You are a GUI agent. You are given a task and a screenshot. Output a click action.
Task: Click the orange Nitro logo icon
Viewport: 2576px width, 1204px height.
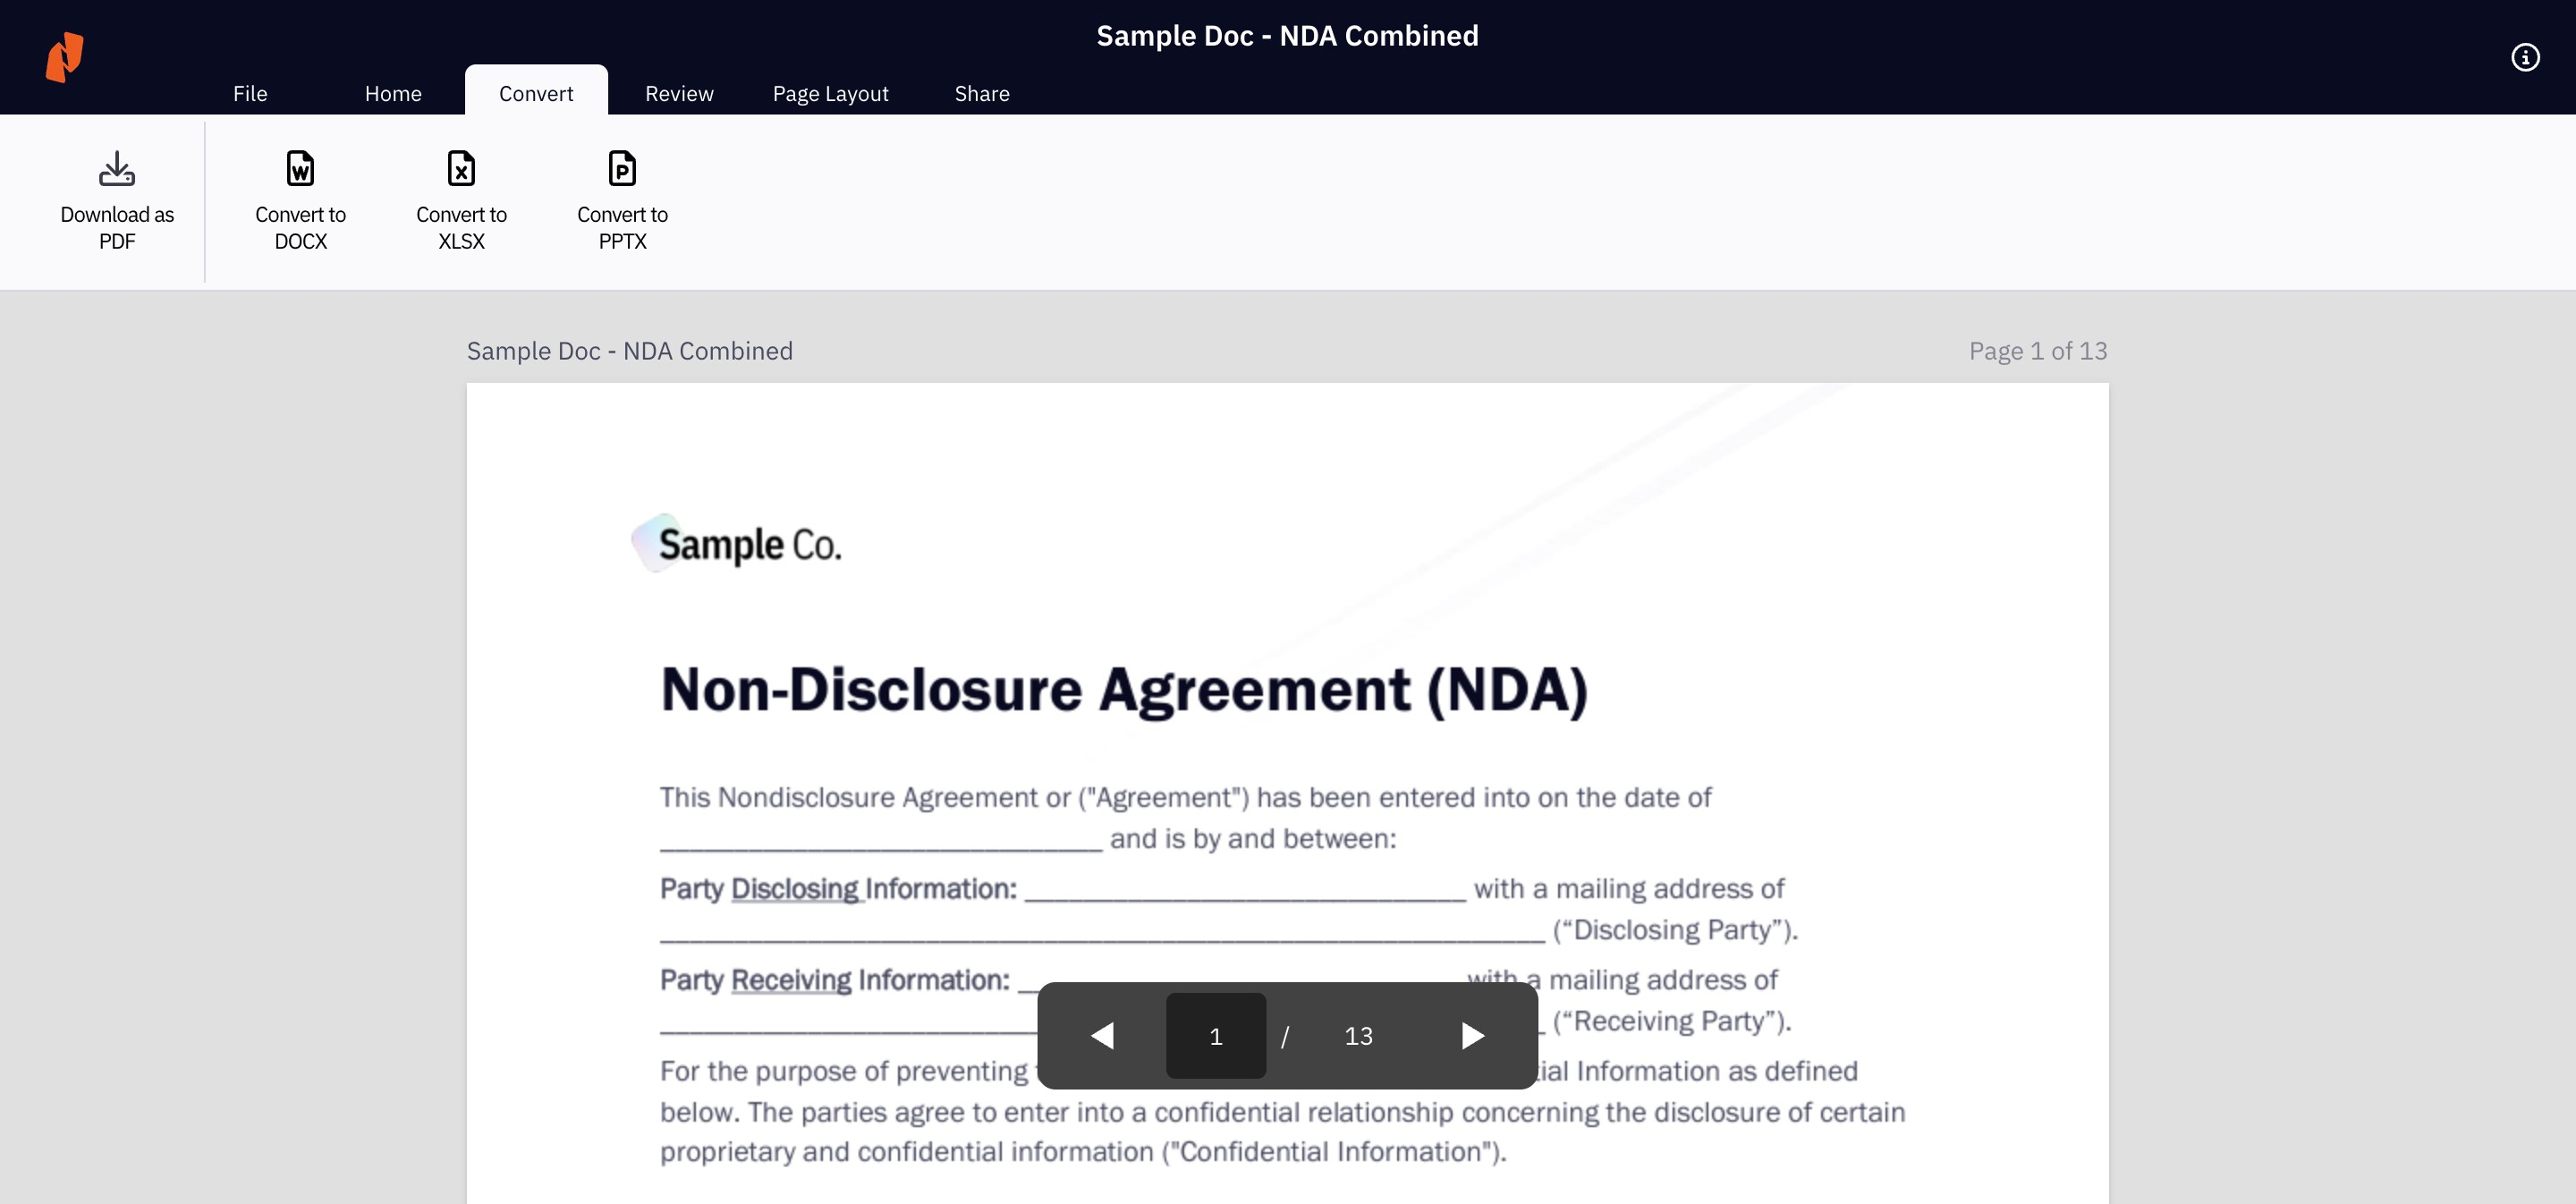pyautogui.click(x=65, y=57)
